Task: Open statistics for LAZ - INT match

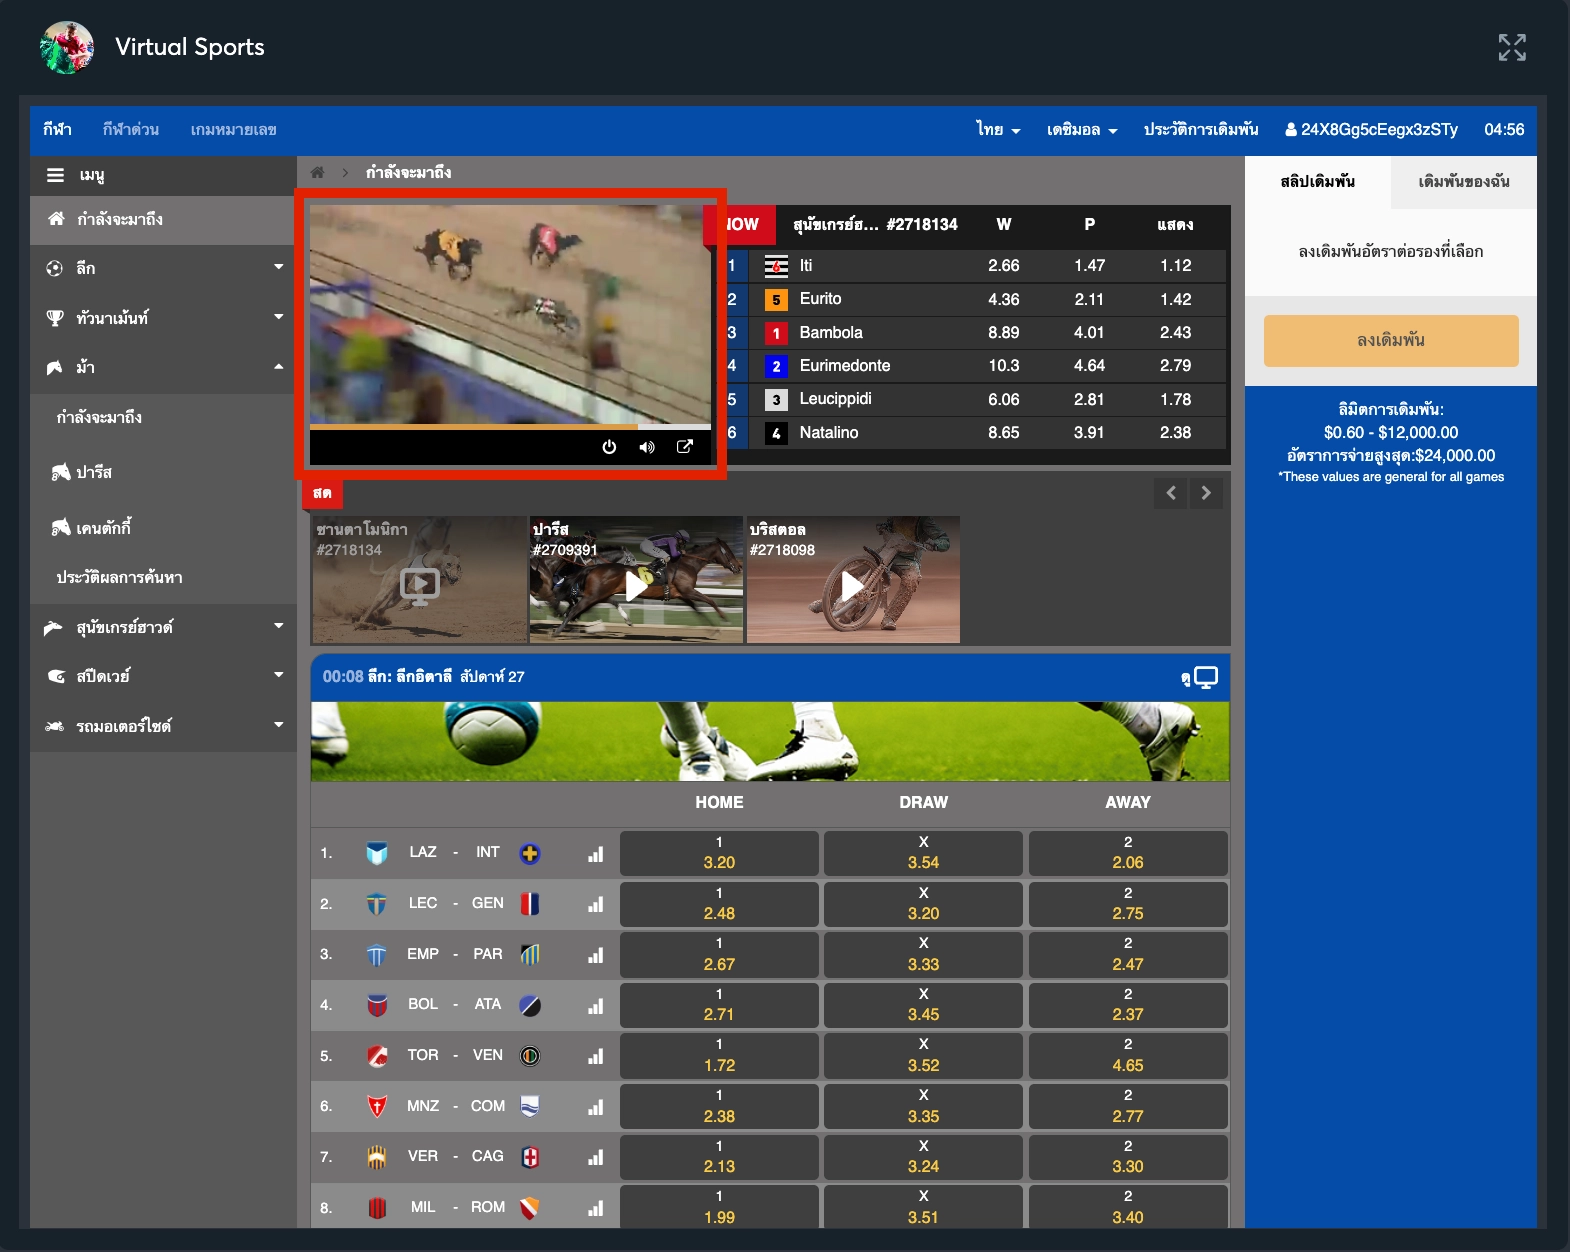Action: [x=595, y=854]
